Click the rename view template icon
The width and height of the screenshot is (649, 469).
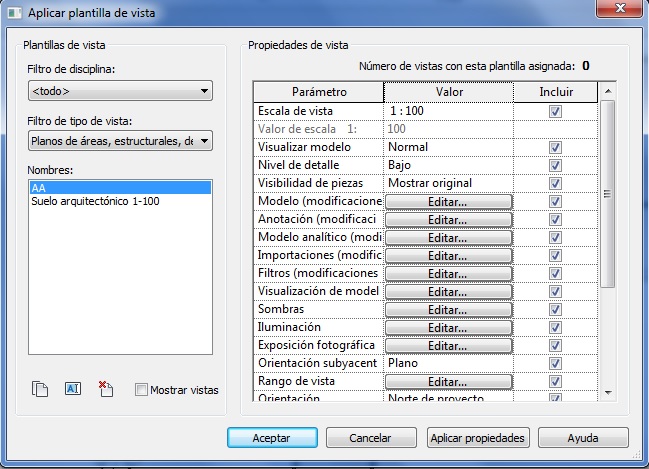click(x=72, y=389)
